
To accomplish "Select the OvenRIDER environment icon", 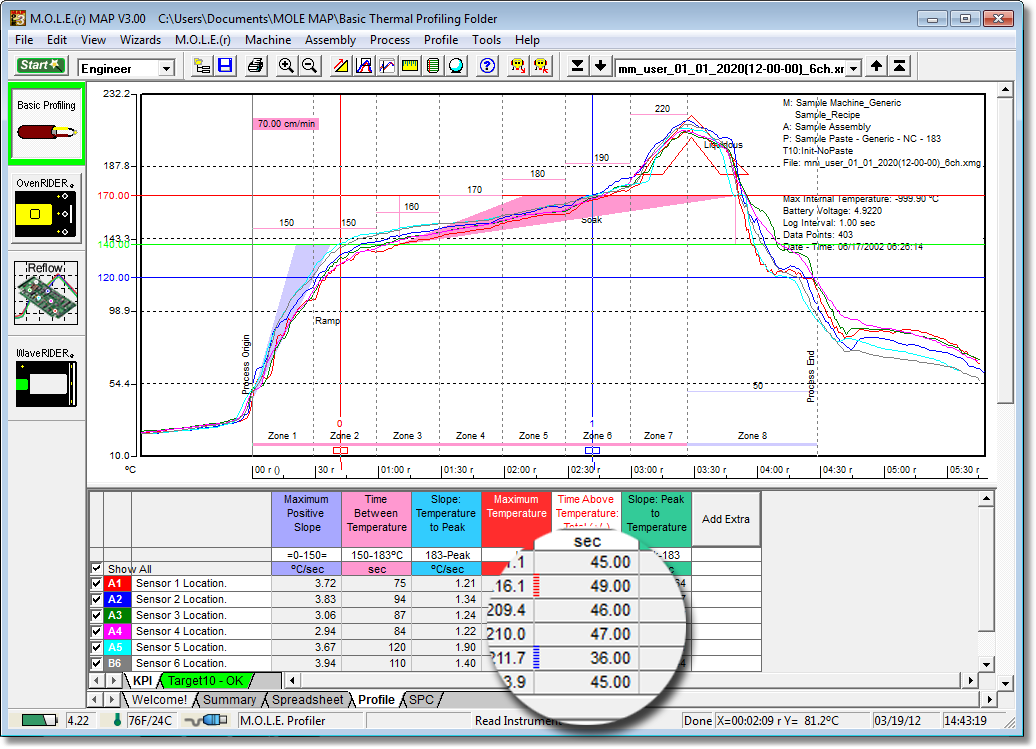I will (x=46, y=207).
